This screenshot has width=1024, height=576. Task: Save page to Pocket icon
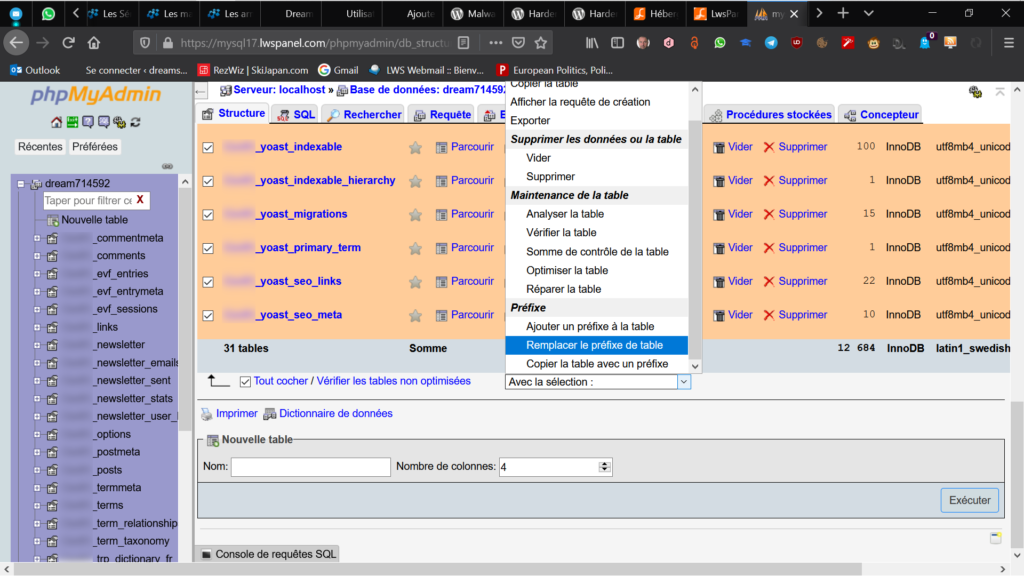pos(519,43)
